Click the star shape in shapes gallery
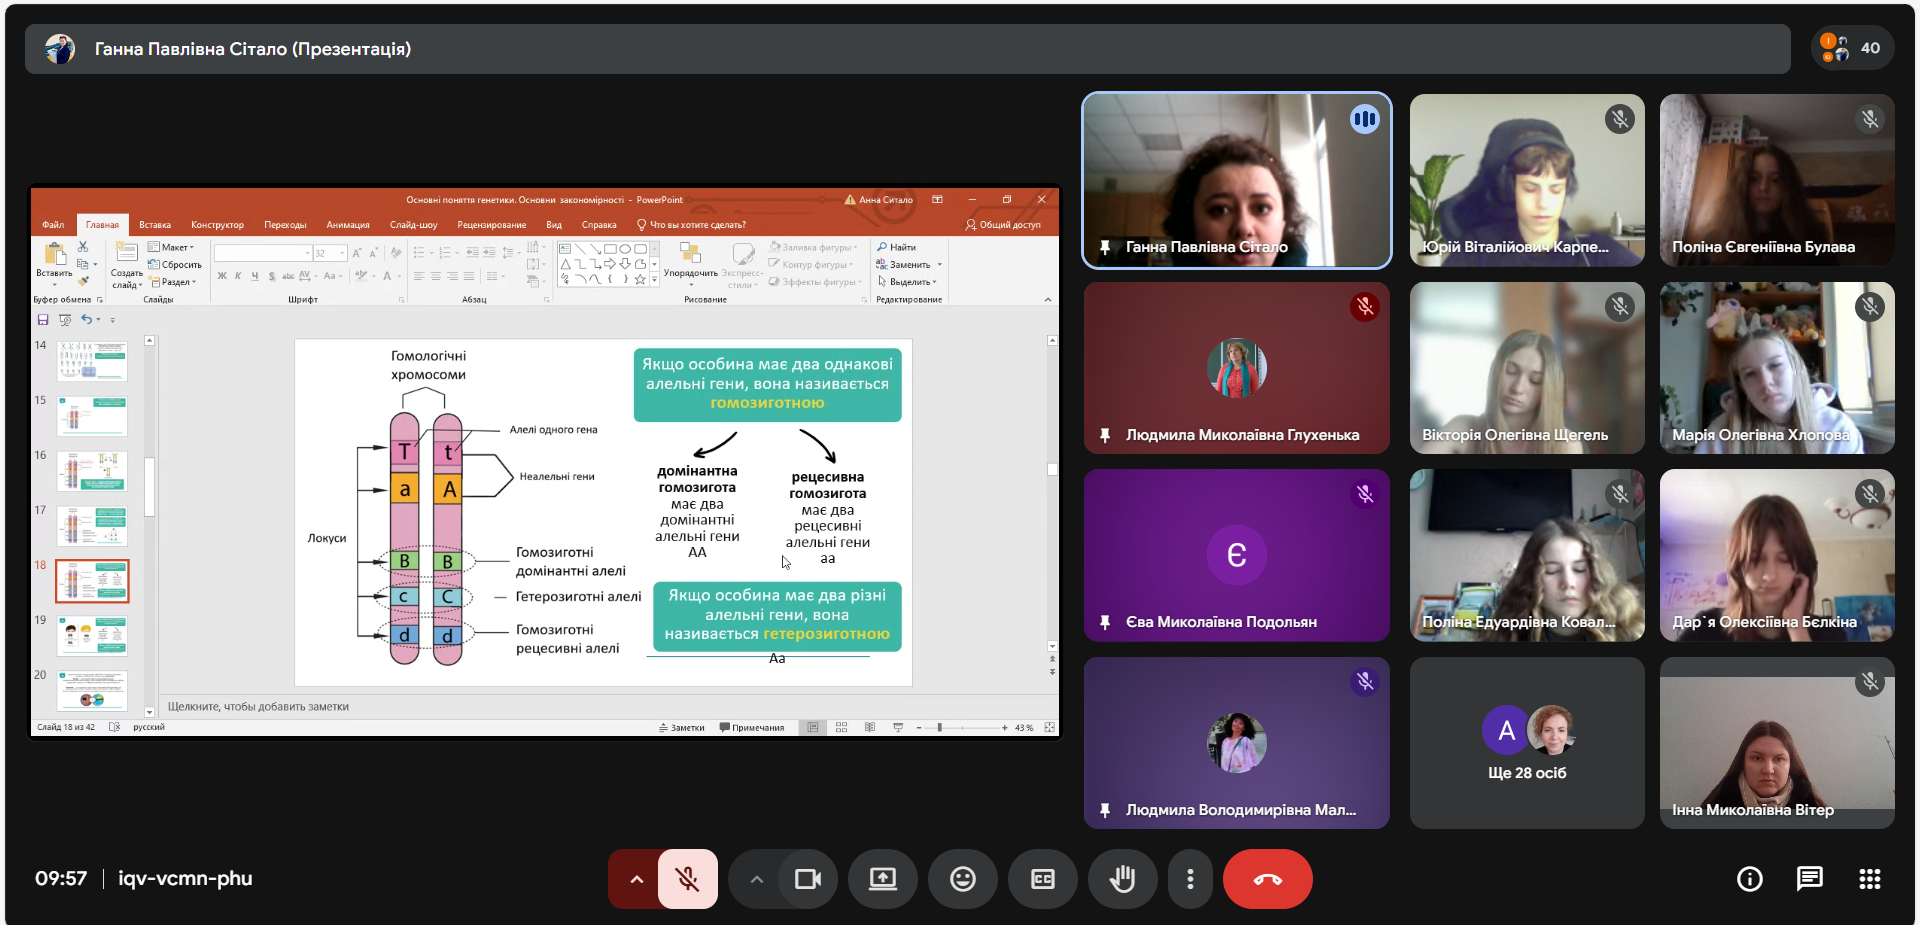The height and width of the screenshot is (925, 1920). pyautogui.click(x=640, y=279)
